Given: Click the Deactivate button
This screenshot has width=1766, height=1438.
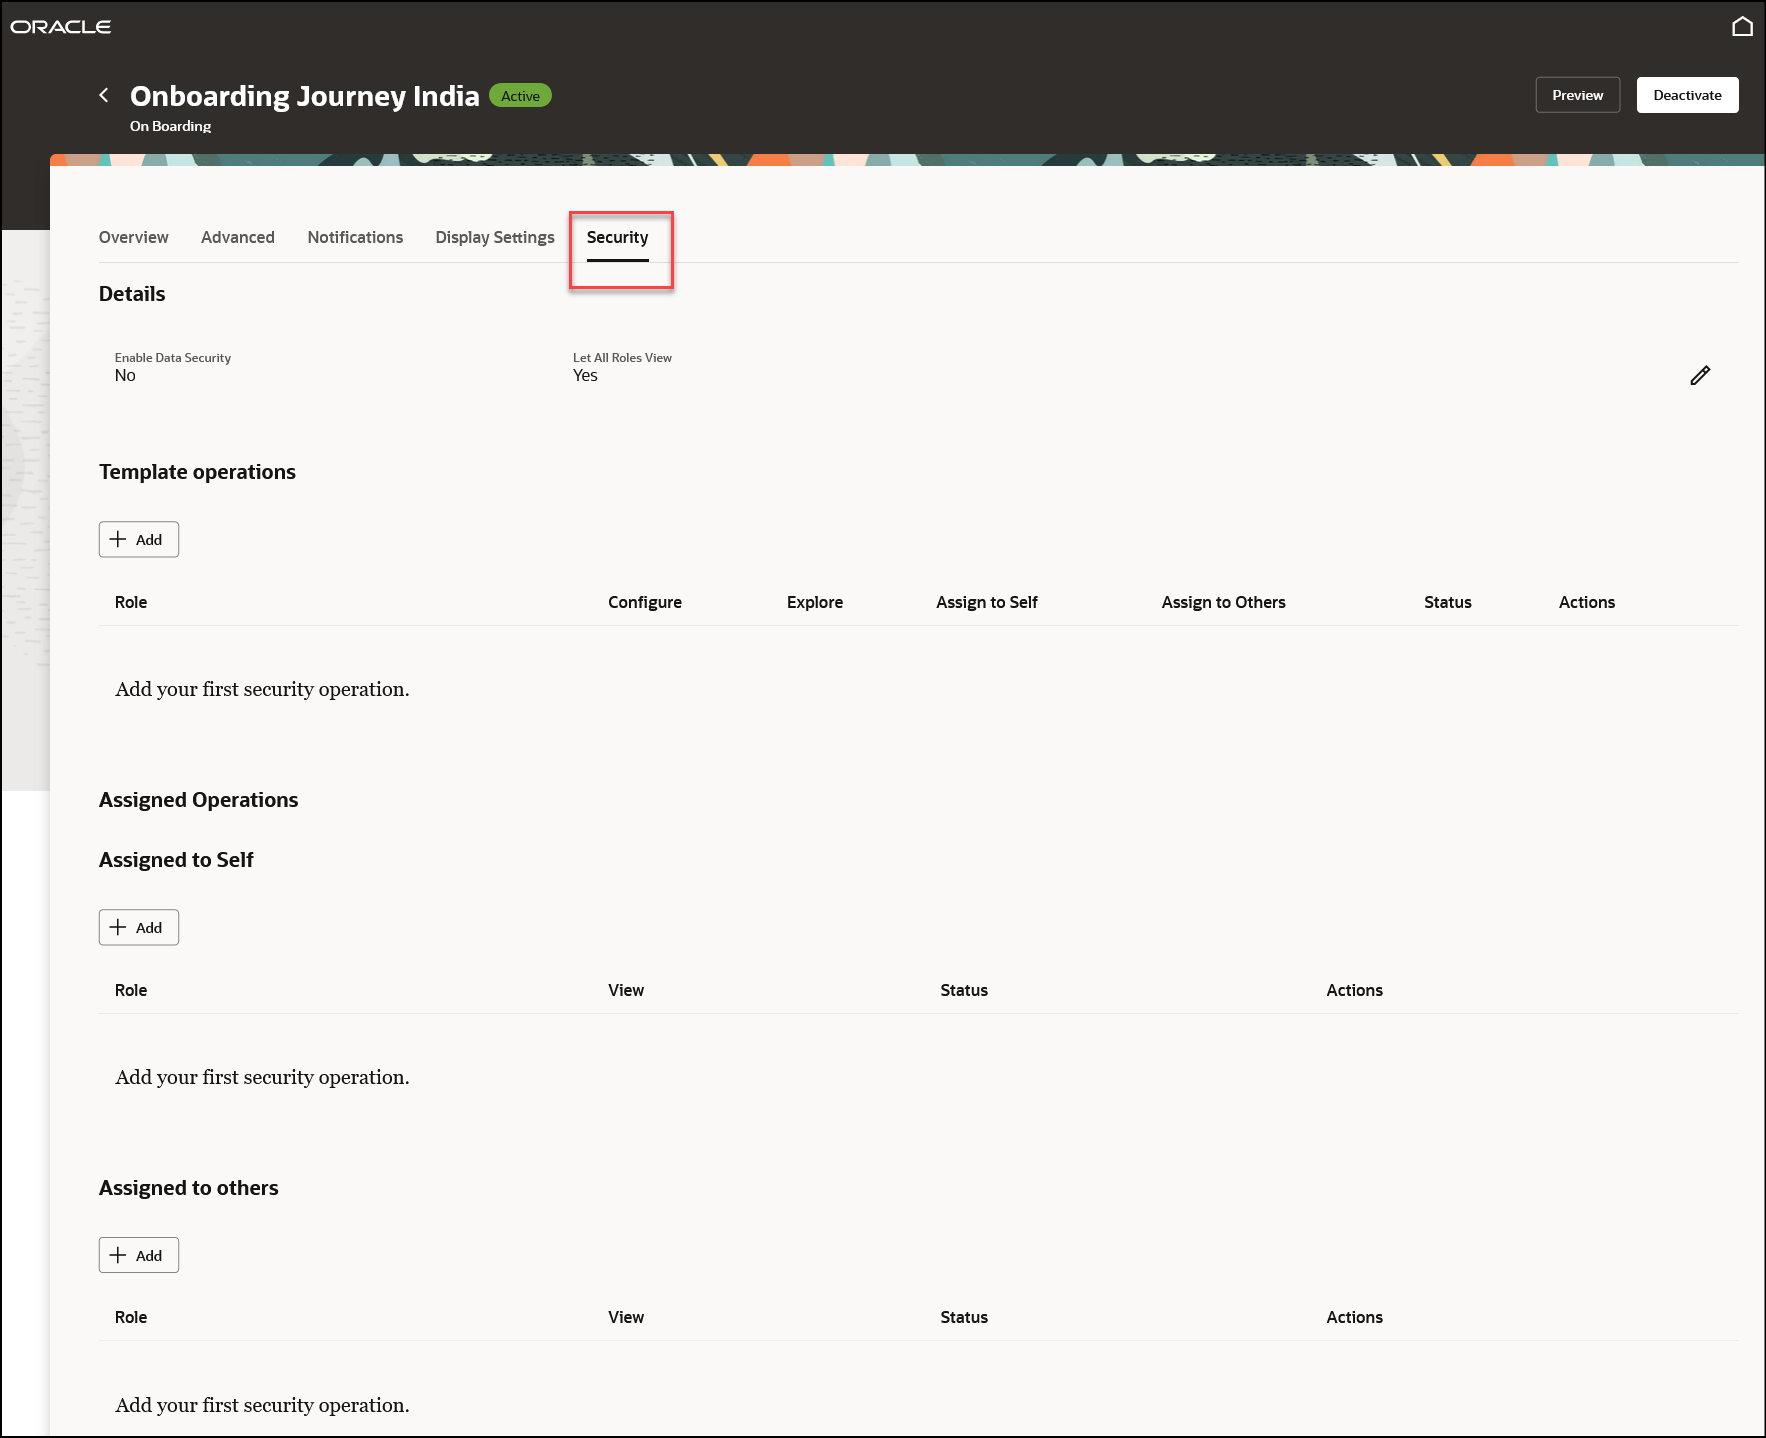Looking at the screenshot, I should click(1688, 95).
